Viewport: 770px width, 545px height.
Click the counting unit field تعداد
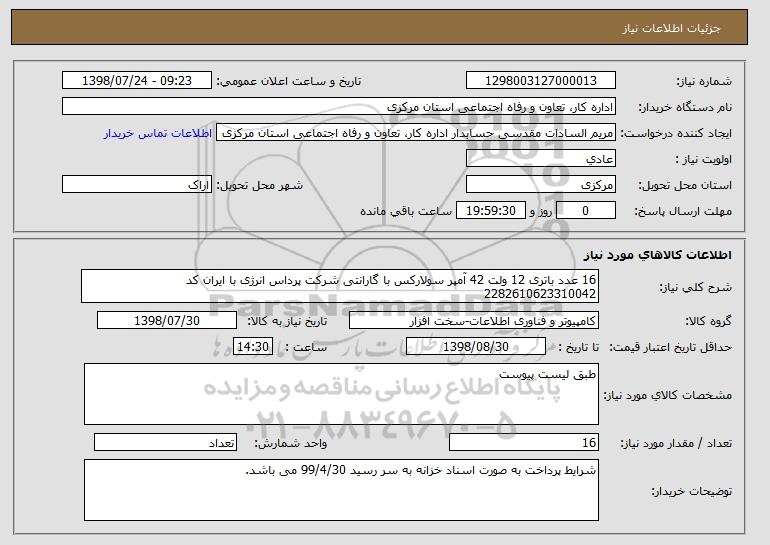[x=165, y=442]
